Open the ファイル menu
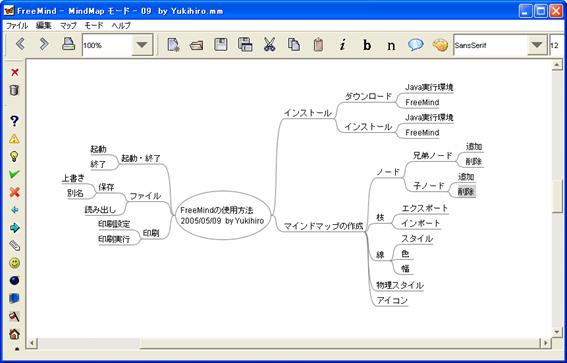This screenshot has width=567, height=363. pos(17,26)
